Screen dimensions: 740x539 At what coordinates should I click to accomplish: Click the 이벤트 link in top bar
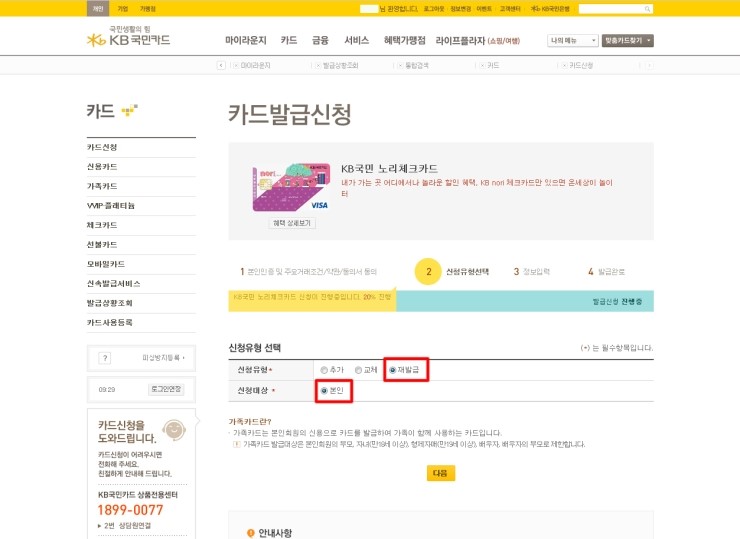(484, 9)
